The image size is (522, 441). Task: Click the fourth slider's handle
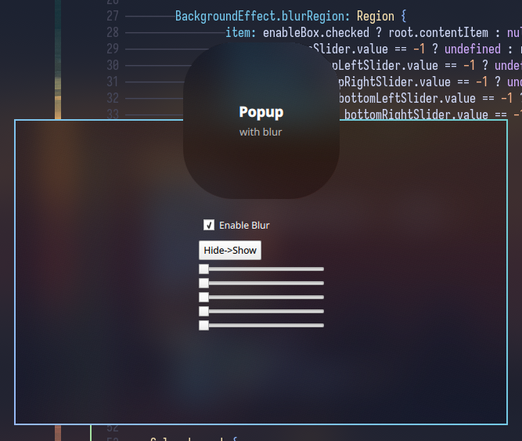click(204, 311)
